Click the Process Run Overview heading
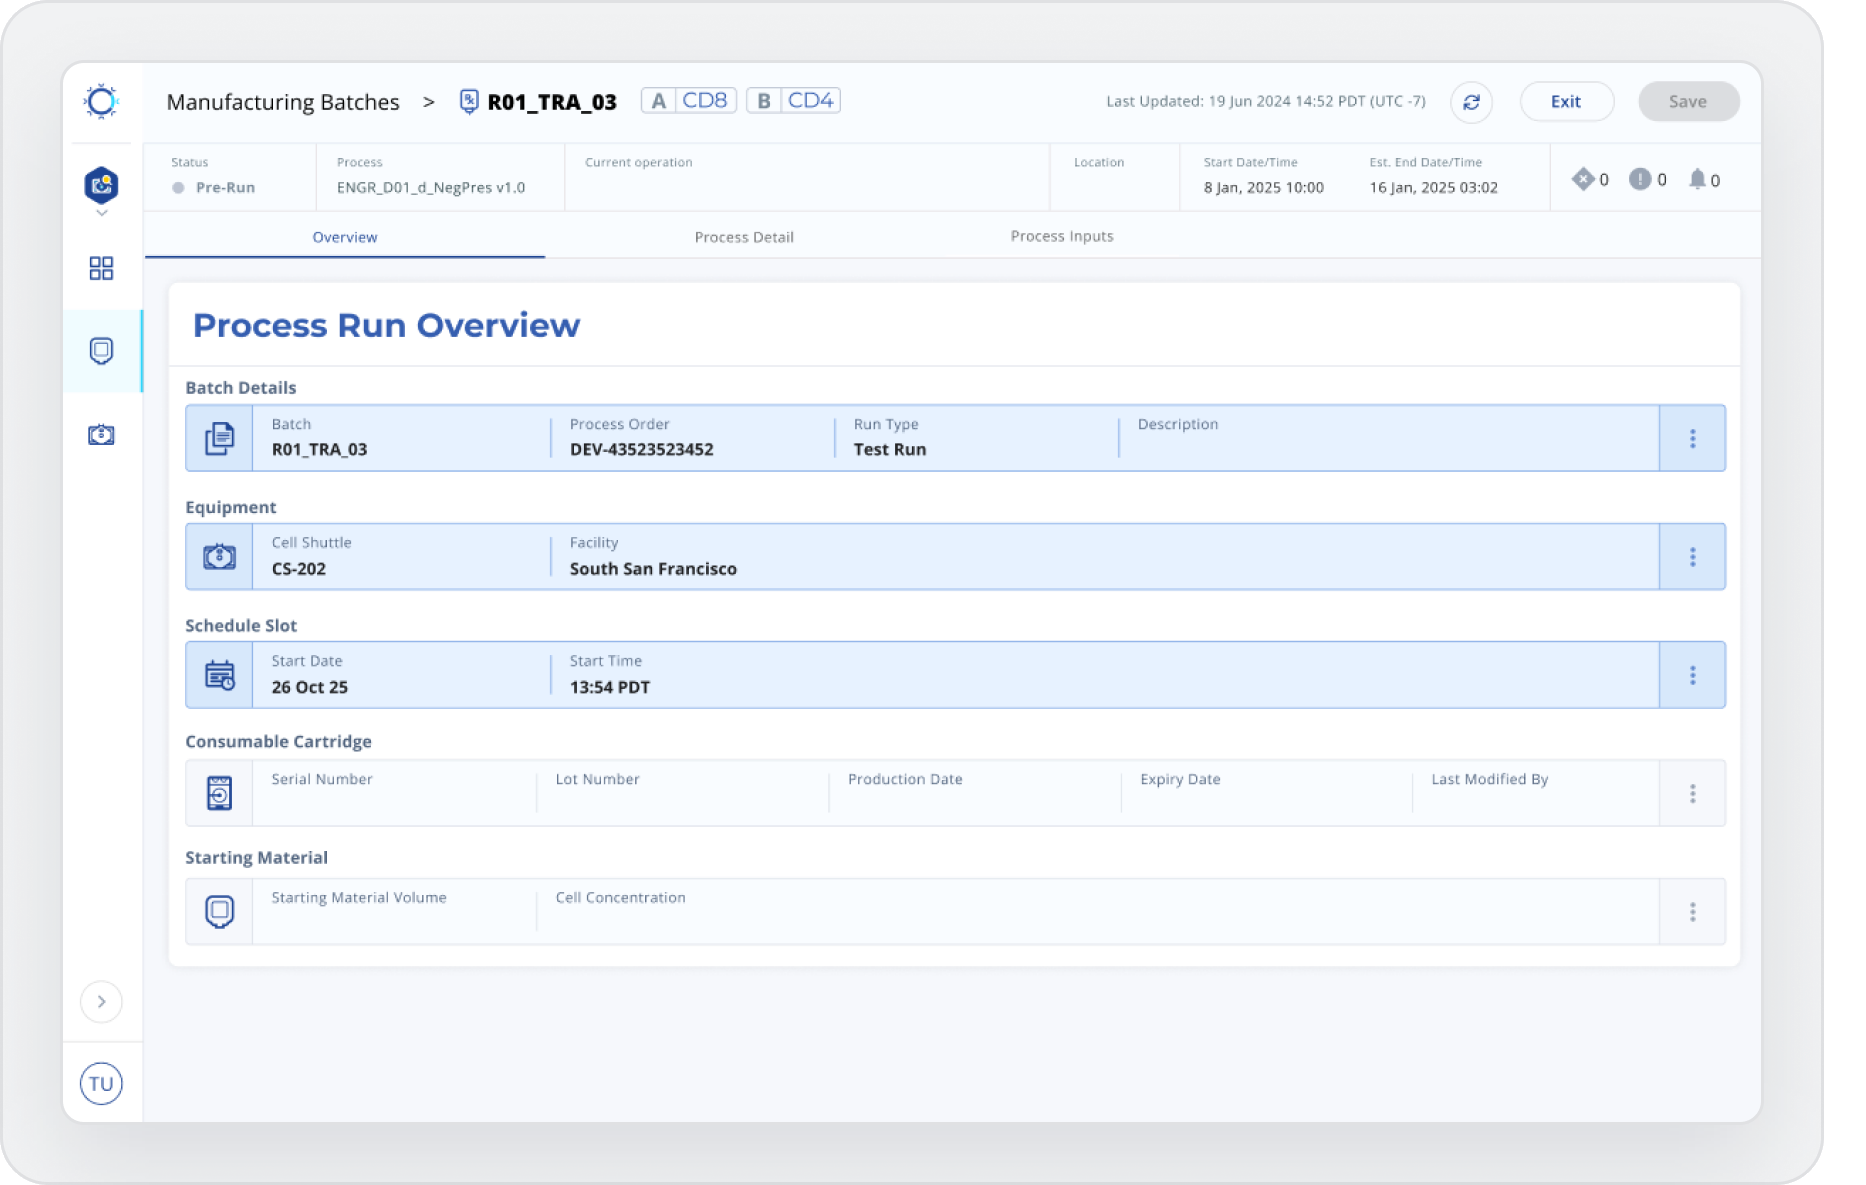This screenshot has height=1185, width=1866. tap(386, 325)
